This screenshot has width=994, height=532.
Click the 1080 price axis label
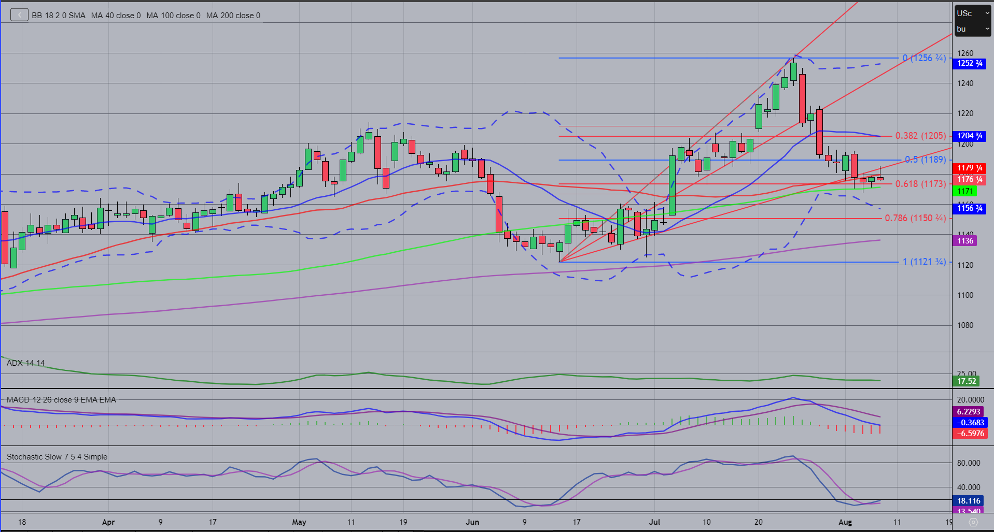[965, 325]
